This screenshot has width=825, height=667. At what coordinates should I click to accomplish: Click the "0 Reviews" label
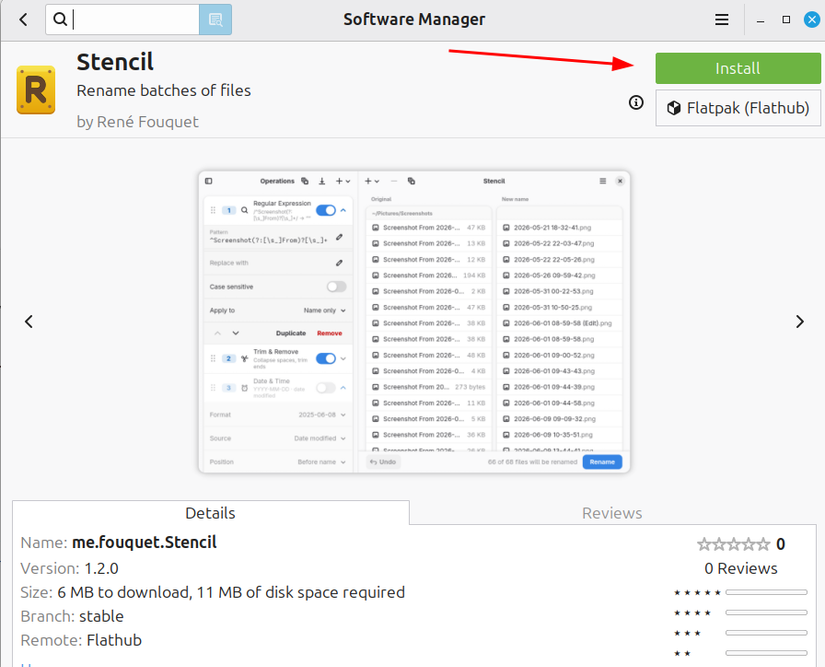point(741,569)
